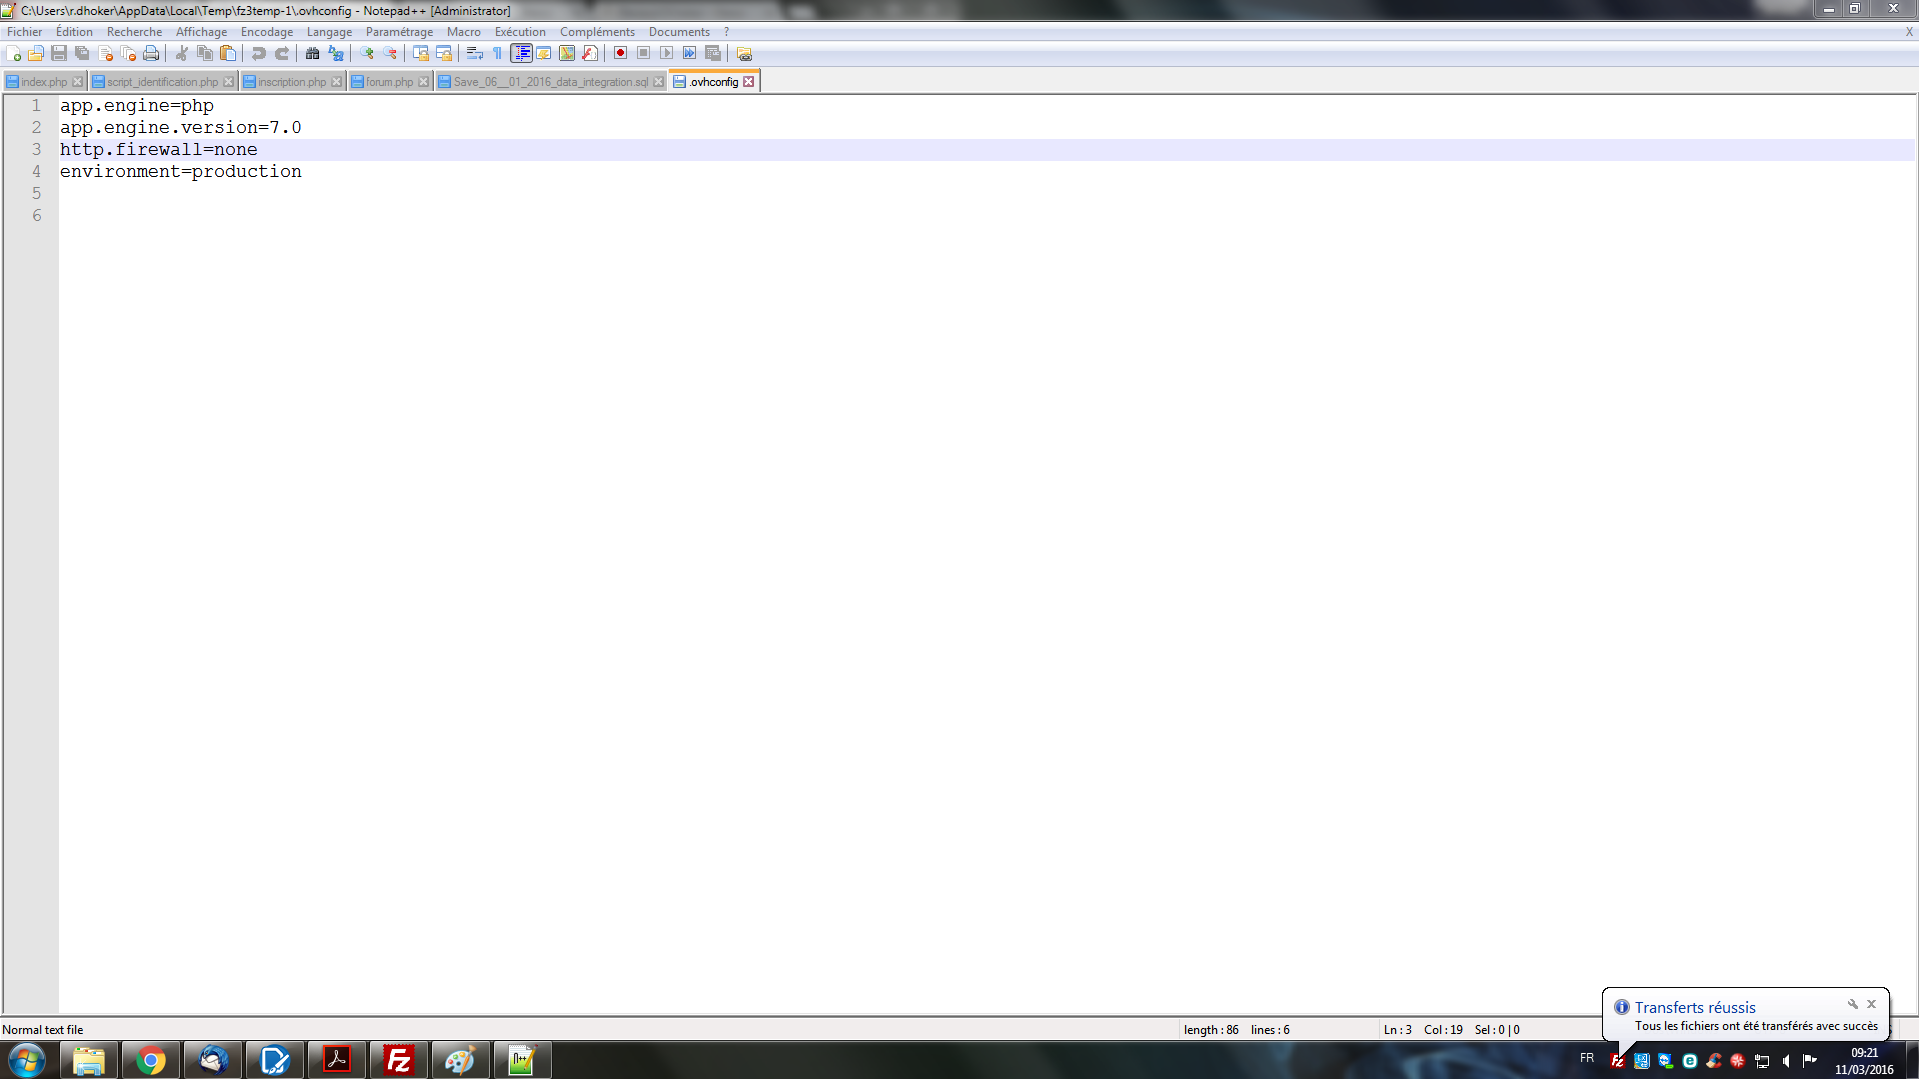
Task: Disable the indent guide toggle button
Action: (521, 54)
